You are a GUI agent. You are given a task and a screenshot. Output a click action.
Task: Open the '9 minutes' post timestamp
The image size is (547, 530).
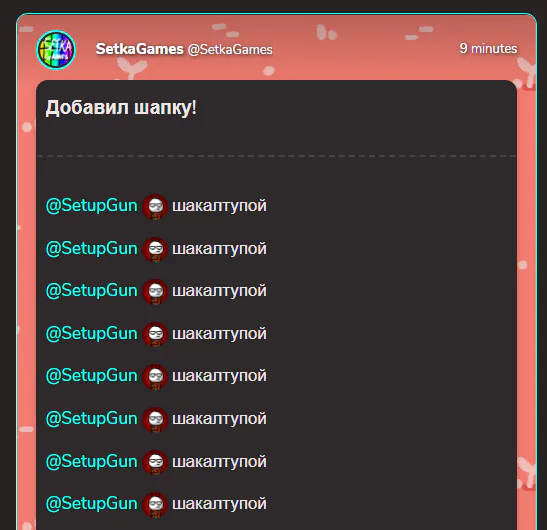pos(488,48)
